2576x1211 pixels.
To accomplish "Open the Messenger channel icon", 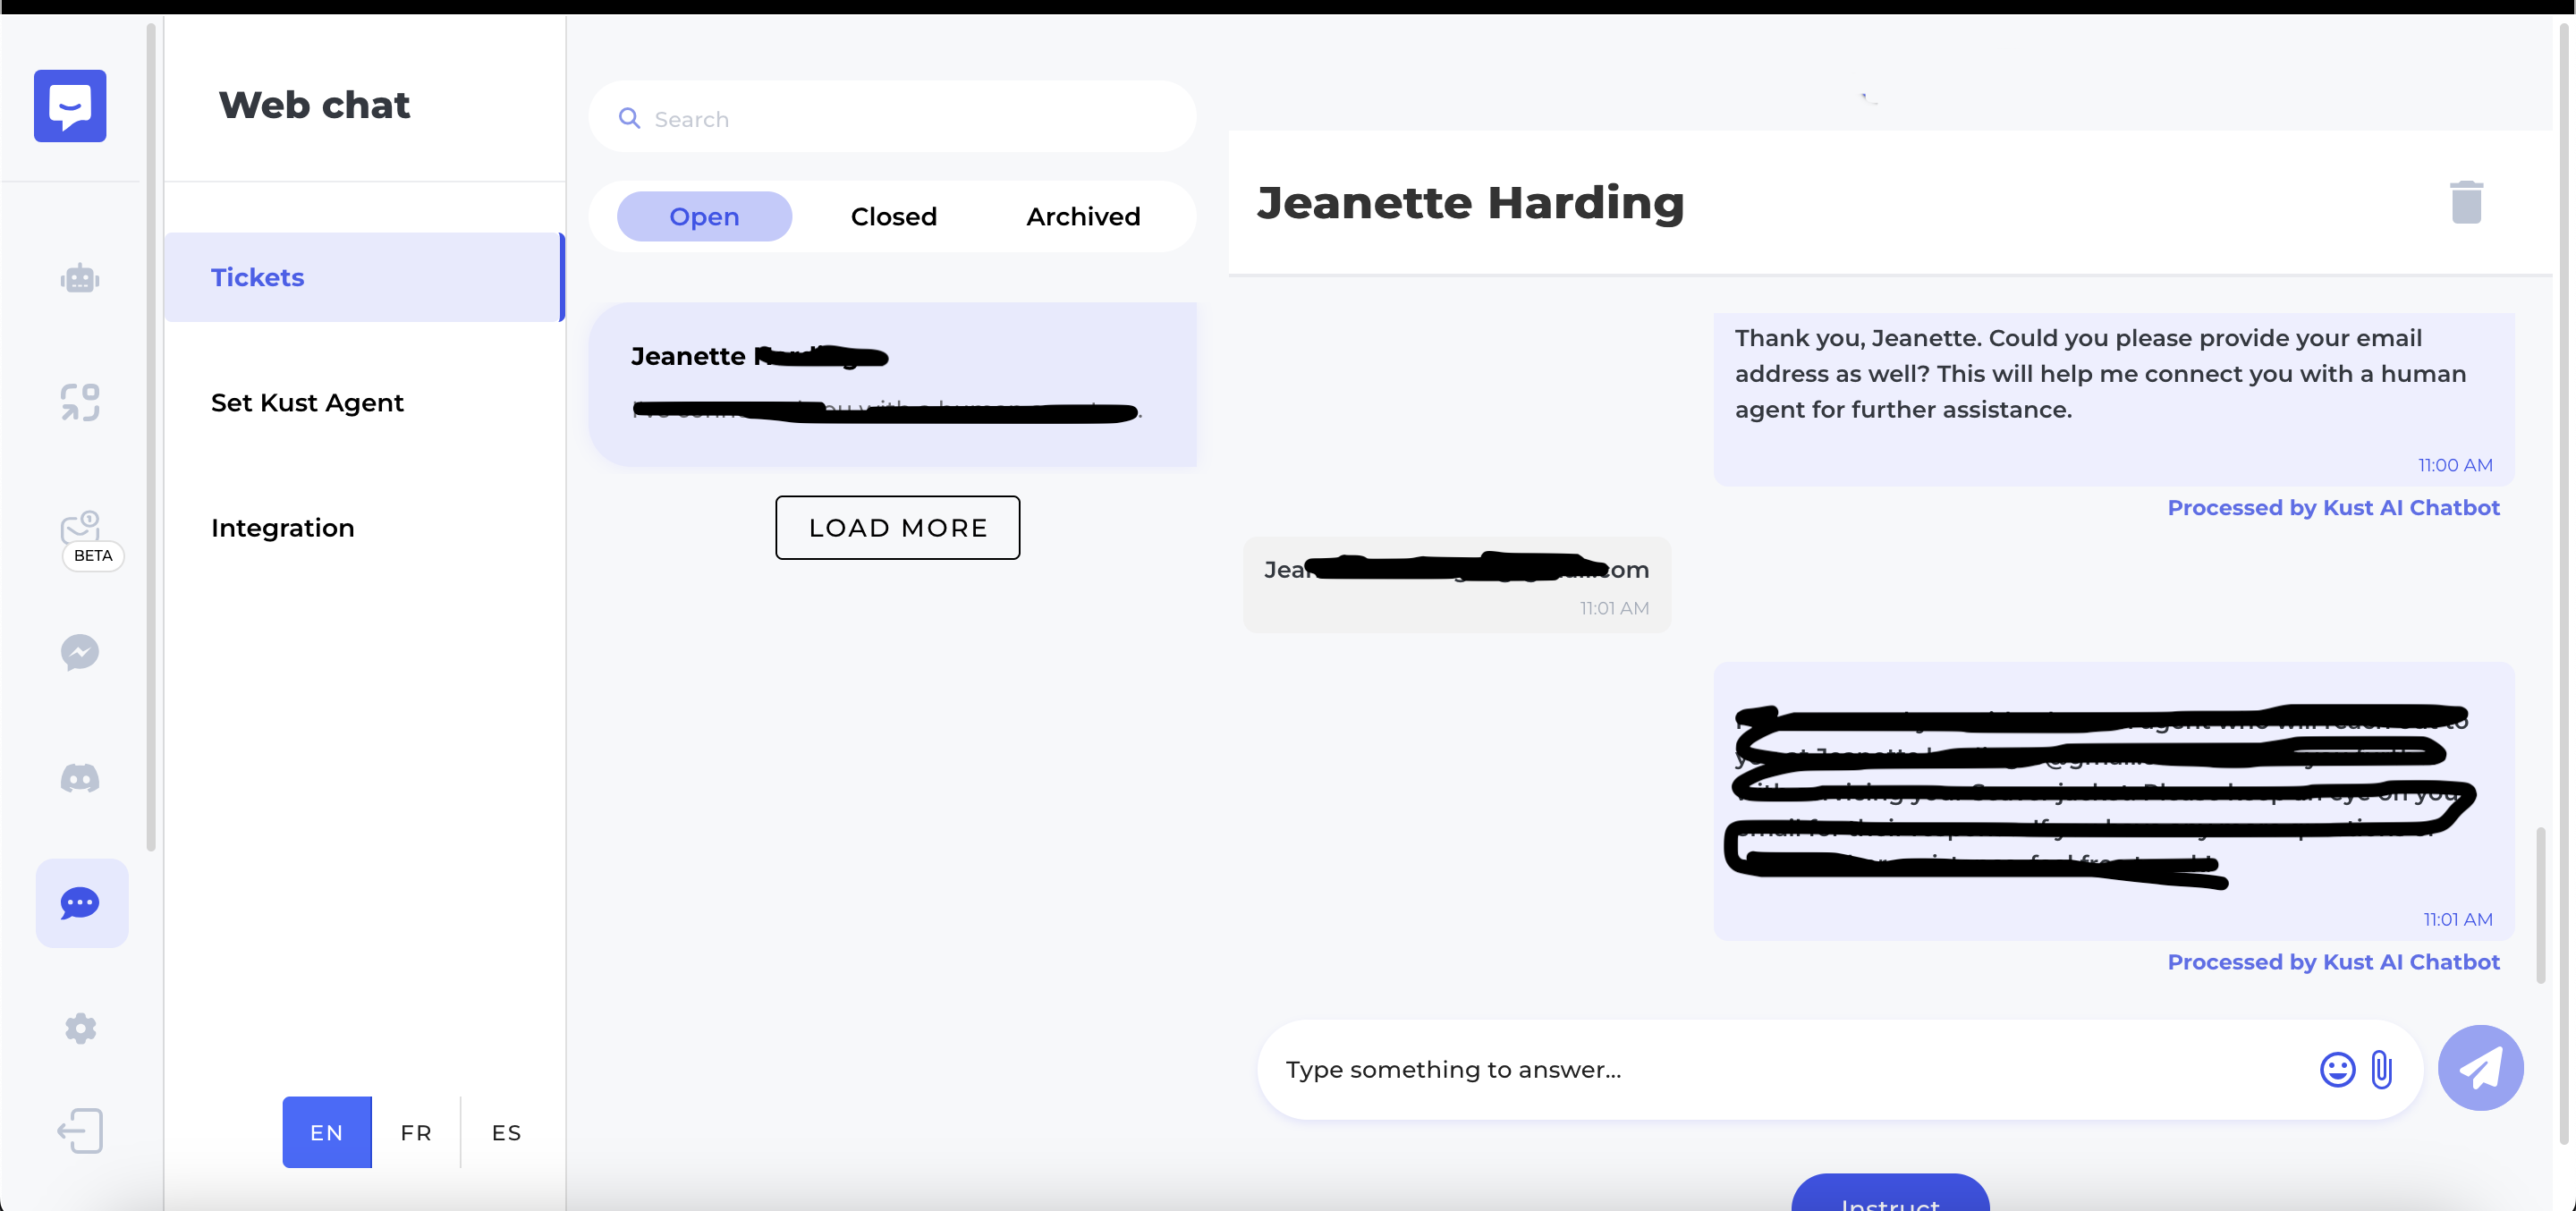I will pos(80,652).
